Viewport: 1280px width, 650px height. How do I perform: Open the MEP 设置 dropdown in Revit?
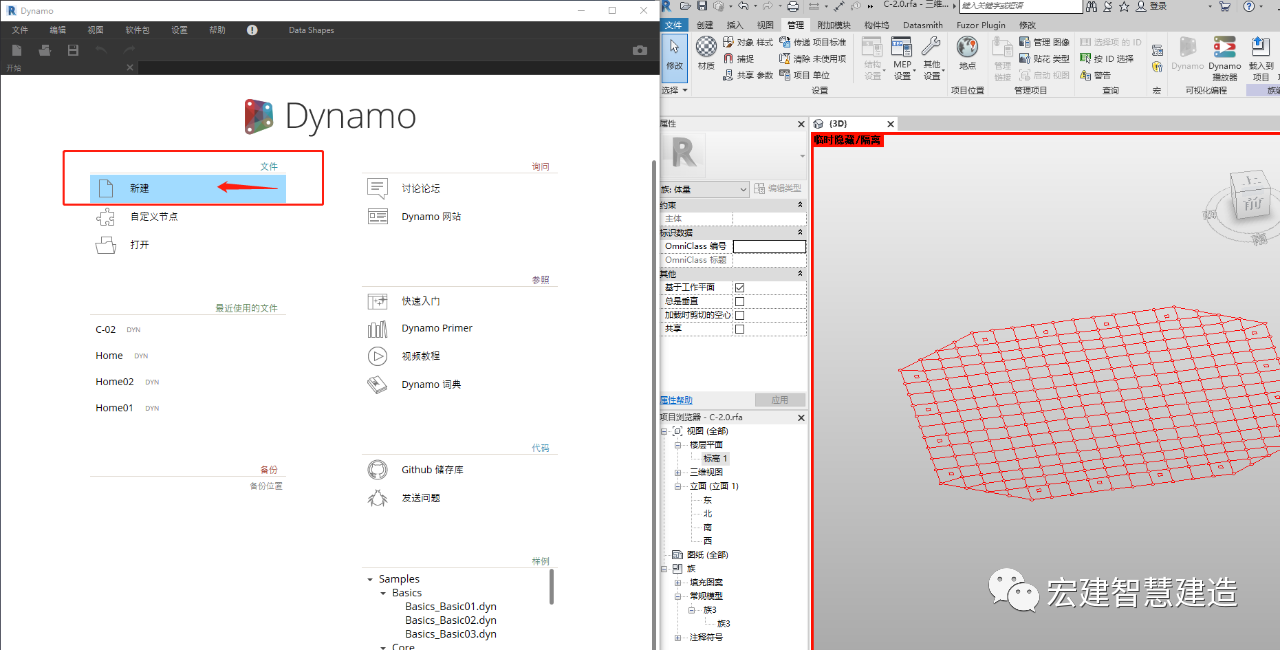click(903, 59)
